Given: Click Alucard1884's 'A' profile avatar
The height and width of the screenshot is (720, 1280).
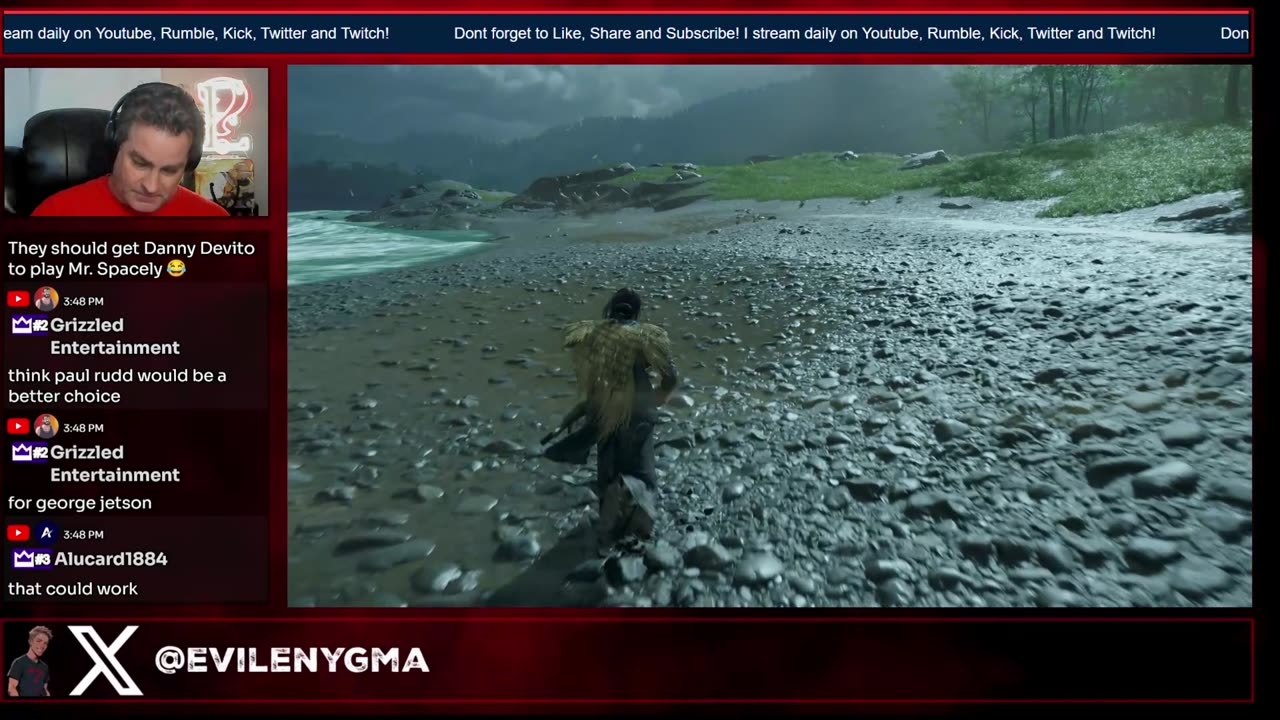Looking at the screenshot, I should pyautogui.click(x=46, y=533).
